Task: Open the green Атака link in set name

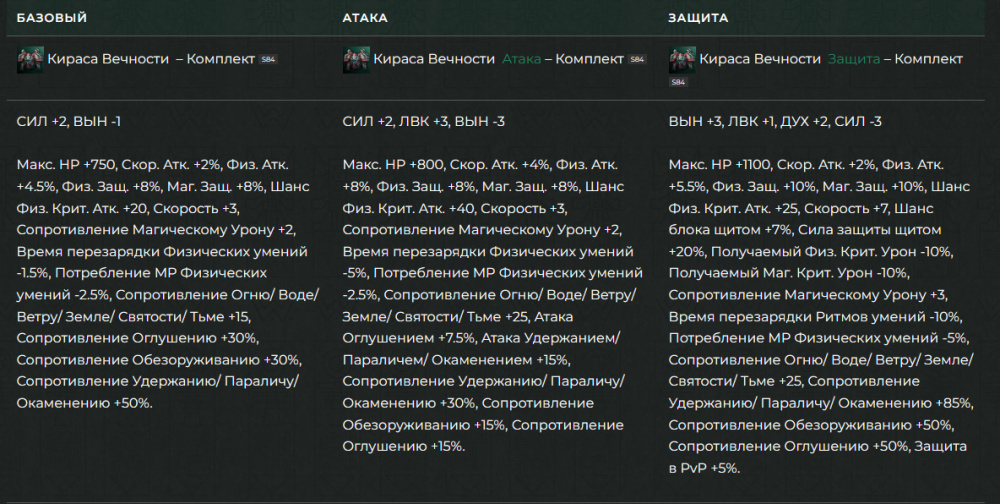Action: 521,59
